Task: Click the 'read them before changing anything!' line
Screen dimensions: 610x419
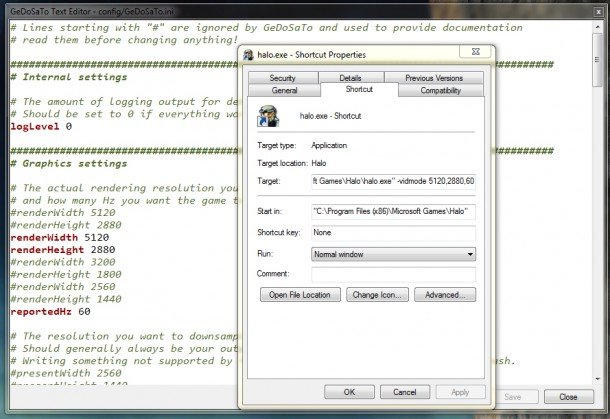Action: tap(124, 40)
